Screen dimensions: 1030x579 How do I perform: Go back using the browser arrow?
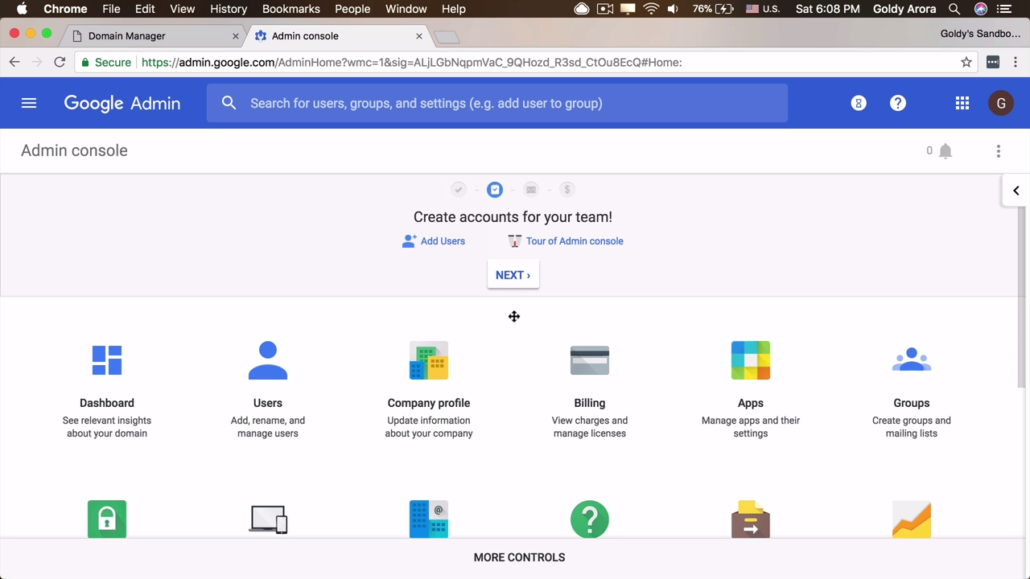14,62
